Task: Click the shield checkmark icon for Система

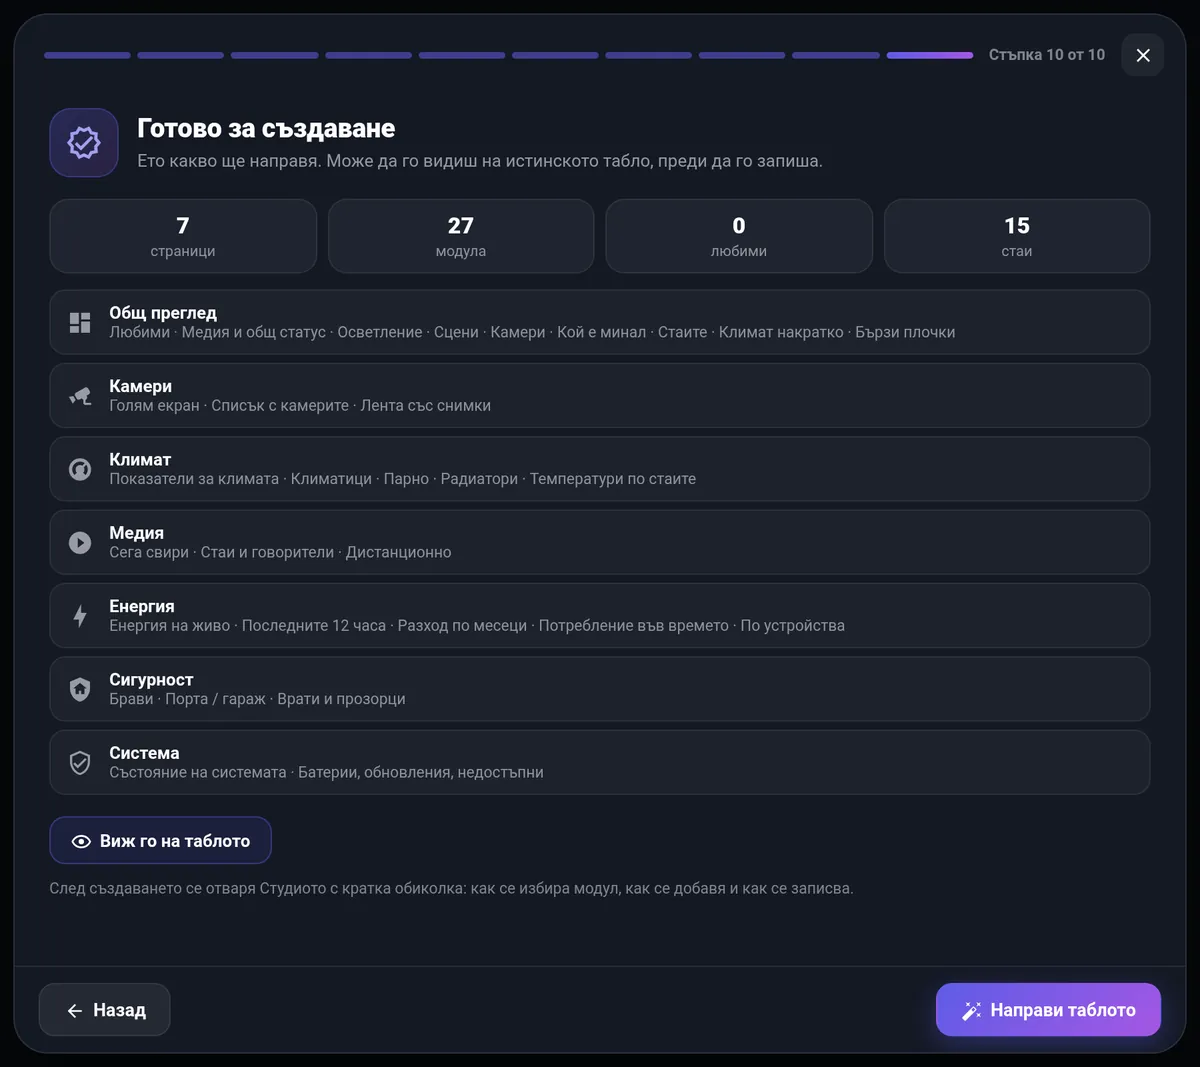Action: (x=80, y=762)
